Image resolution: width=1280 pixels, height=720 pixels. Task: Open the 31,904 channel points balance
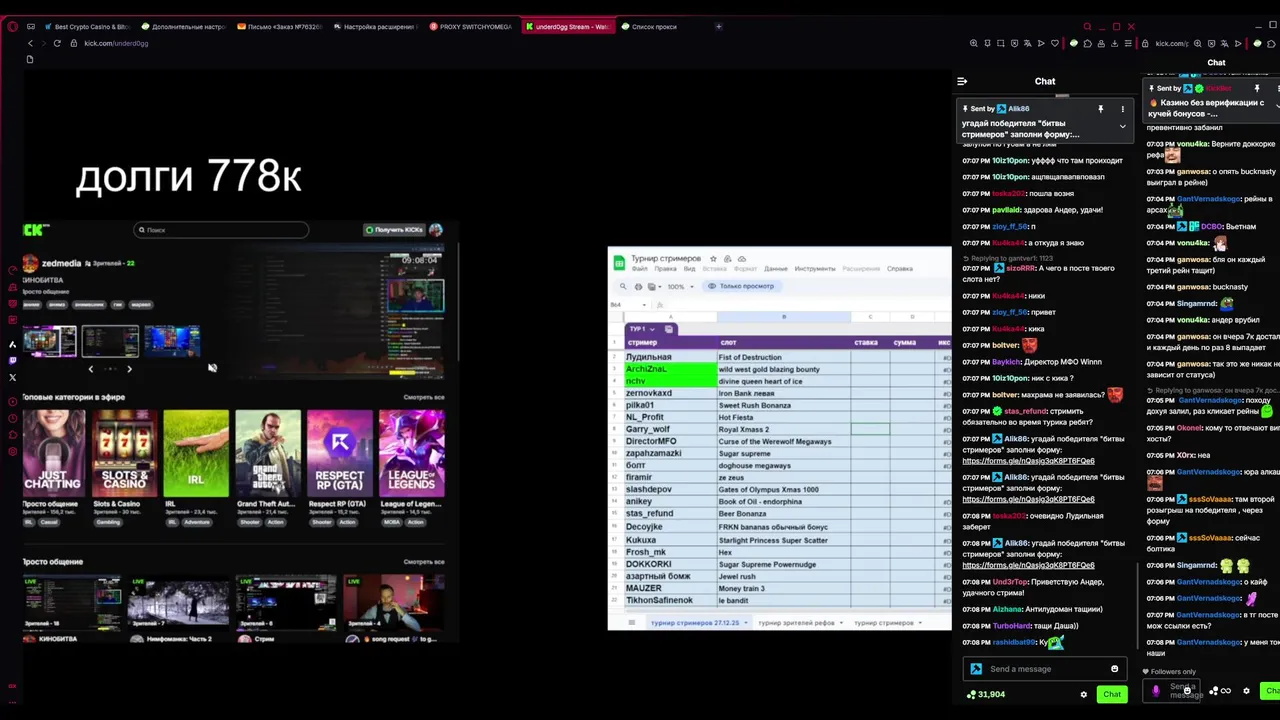click(985, 694)
